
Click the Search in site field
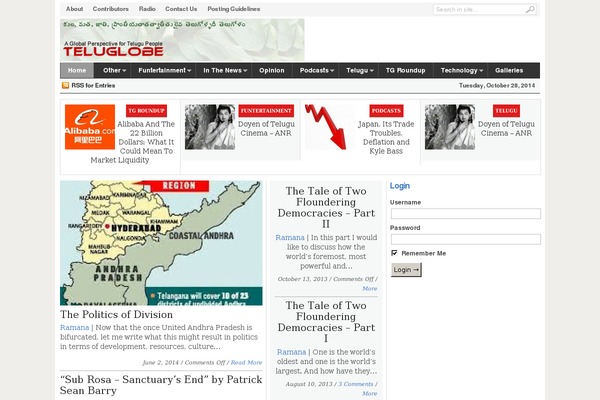pos(479,9)
